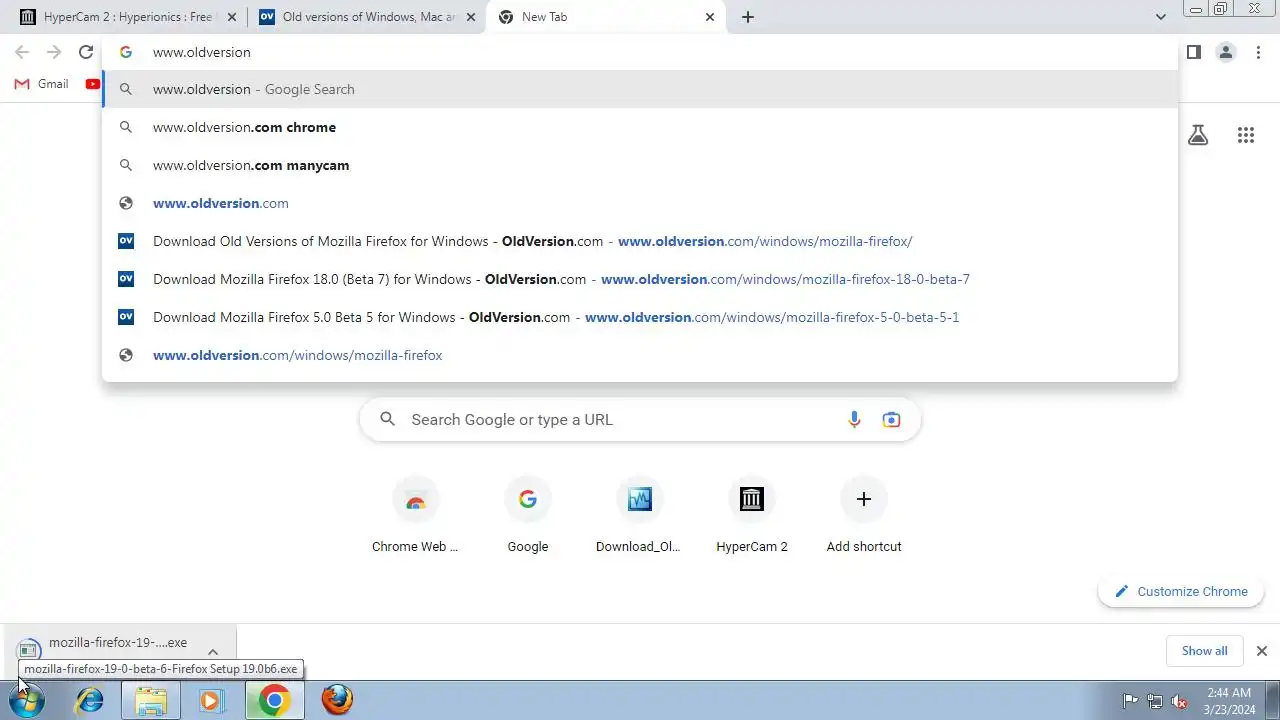Select the www.oldversion.com URL suggestion
This screenshot has height=720, width=1280.
coord(640,203)
